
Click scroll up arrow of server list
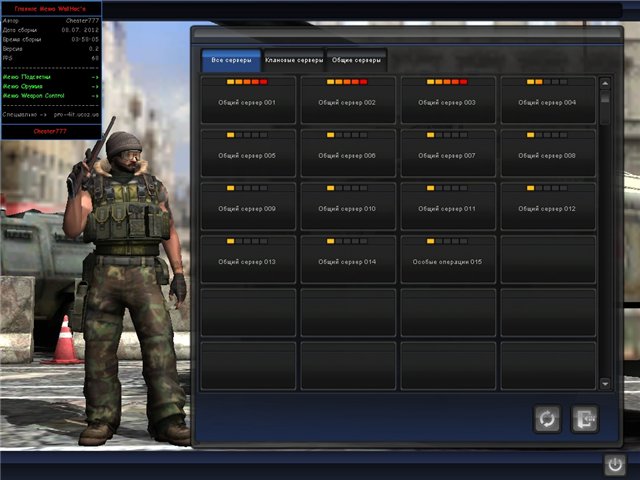coord(605,84)
